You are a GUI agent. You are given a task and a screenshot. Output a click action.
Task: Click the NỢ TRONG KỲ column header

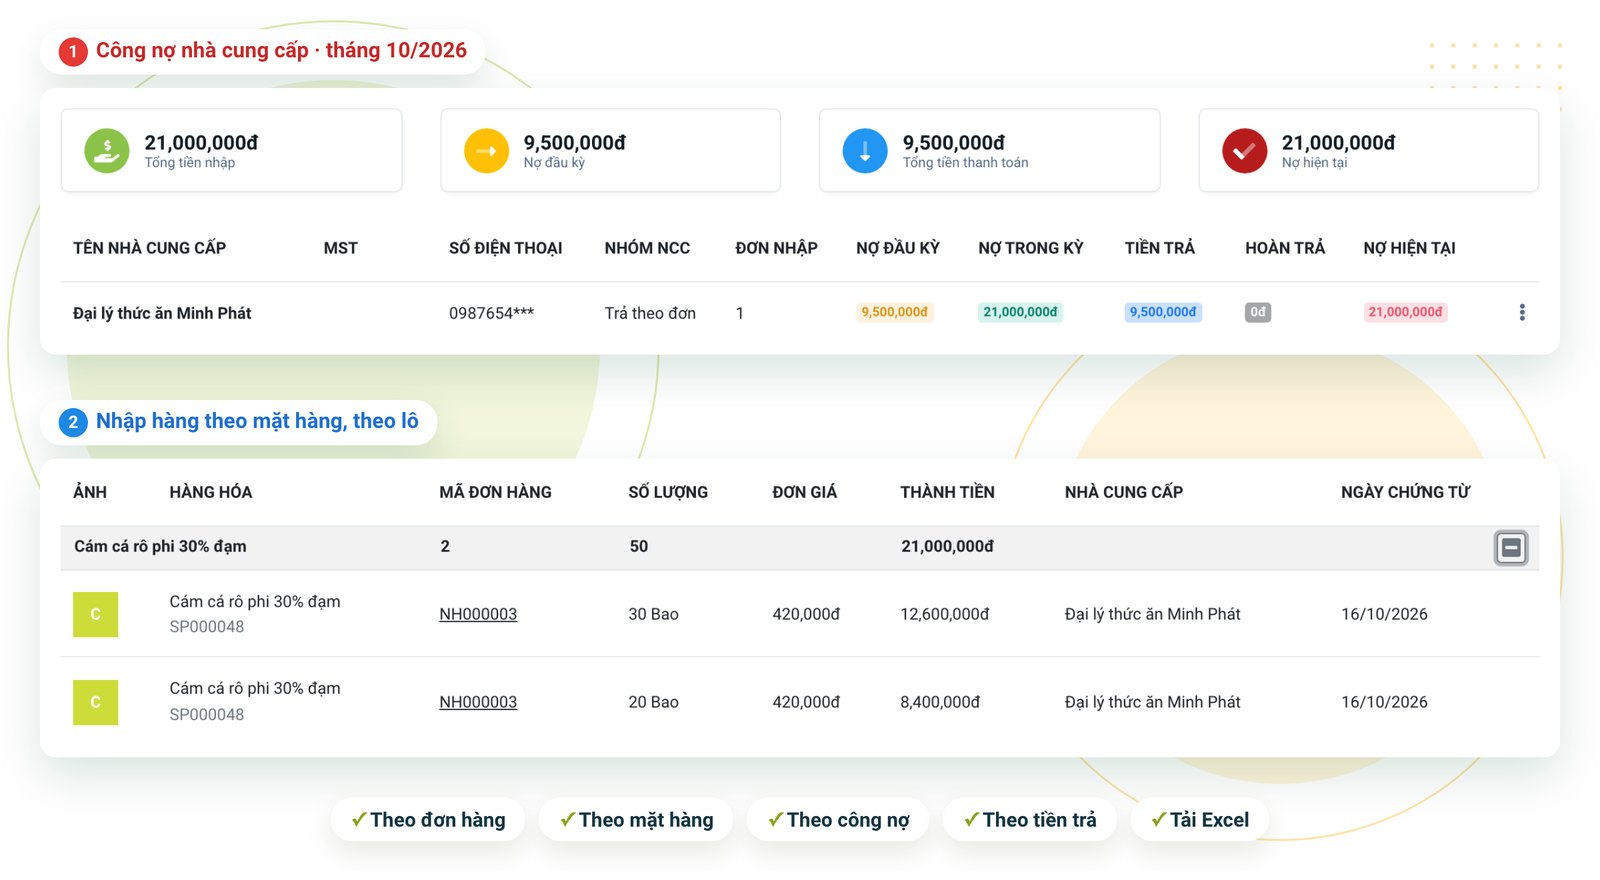tap(1031, 248)
